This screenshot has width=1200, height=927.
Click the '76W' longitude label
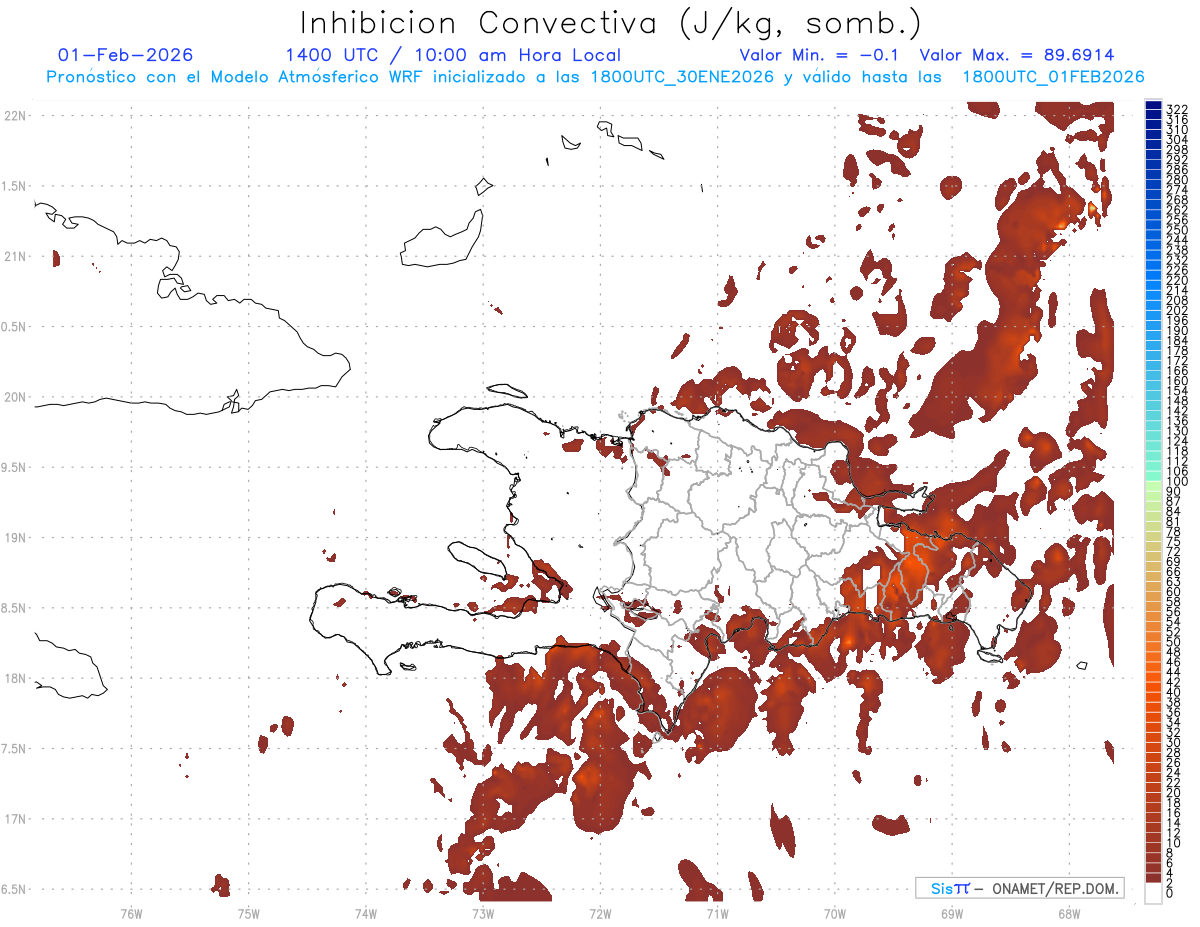[x=131, y=913]
